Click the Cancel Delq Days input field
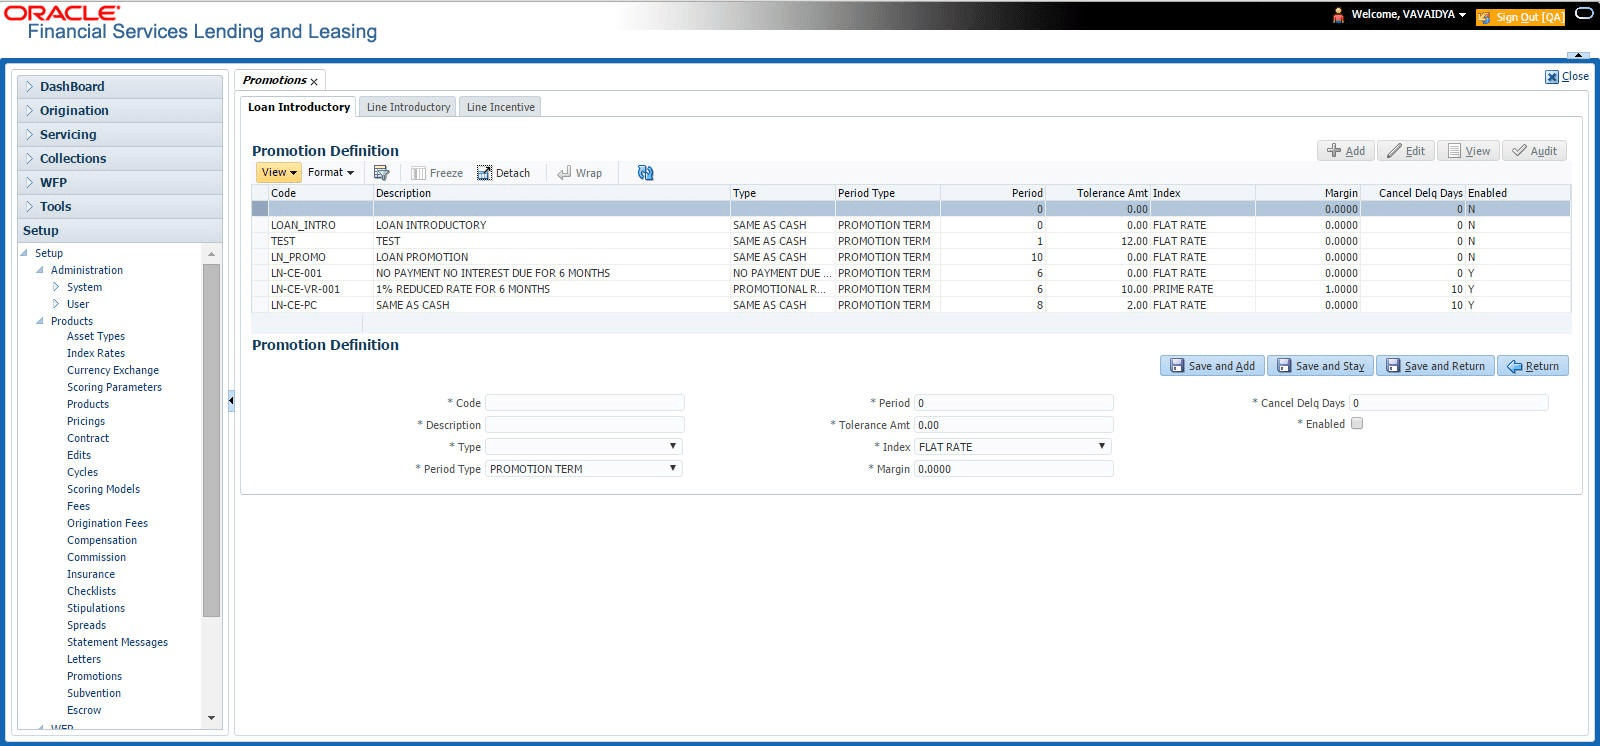Viewport: 1600px width, 746px height. (x=1448, y=402)
